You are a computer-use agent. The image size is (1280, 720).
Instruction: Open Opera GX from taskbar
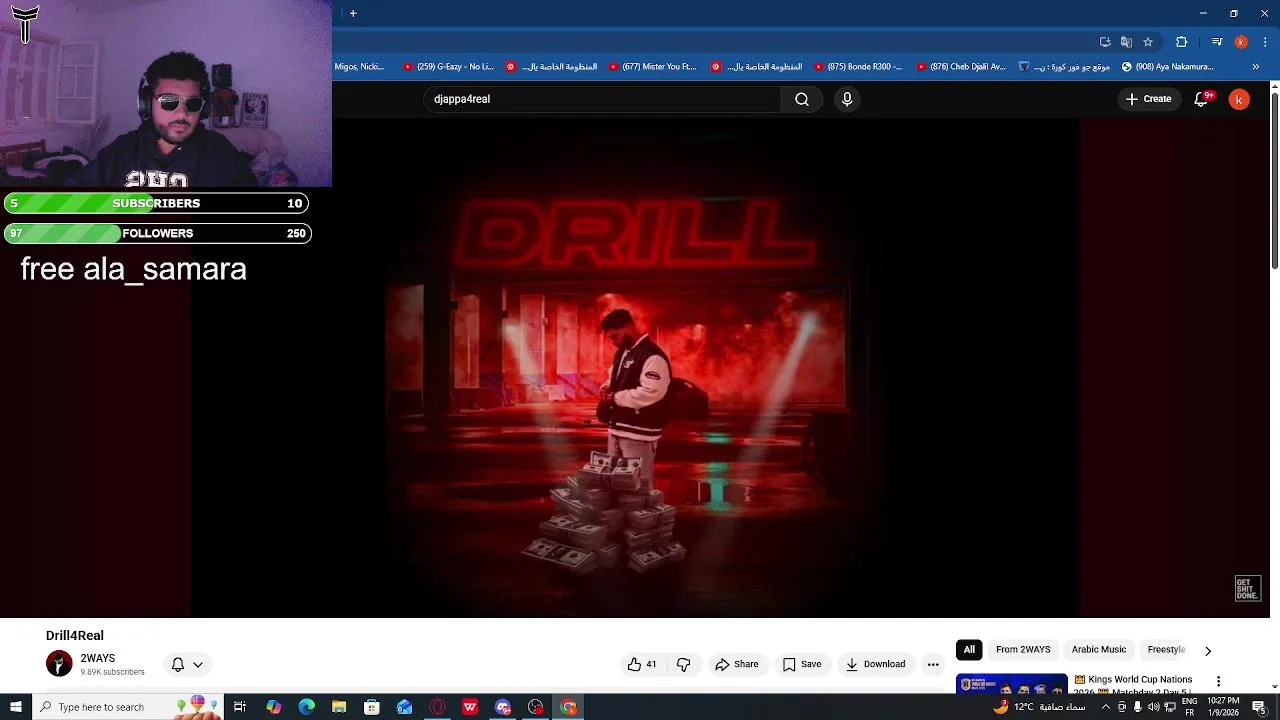click(437, 707)
